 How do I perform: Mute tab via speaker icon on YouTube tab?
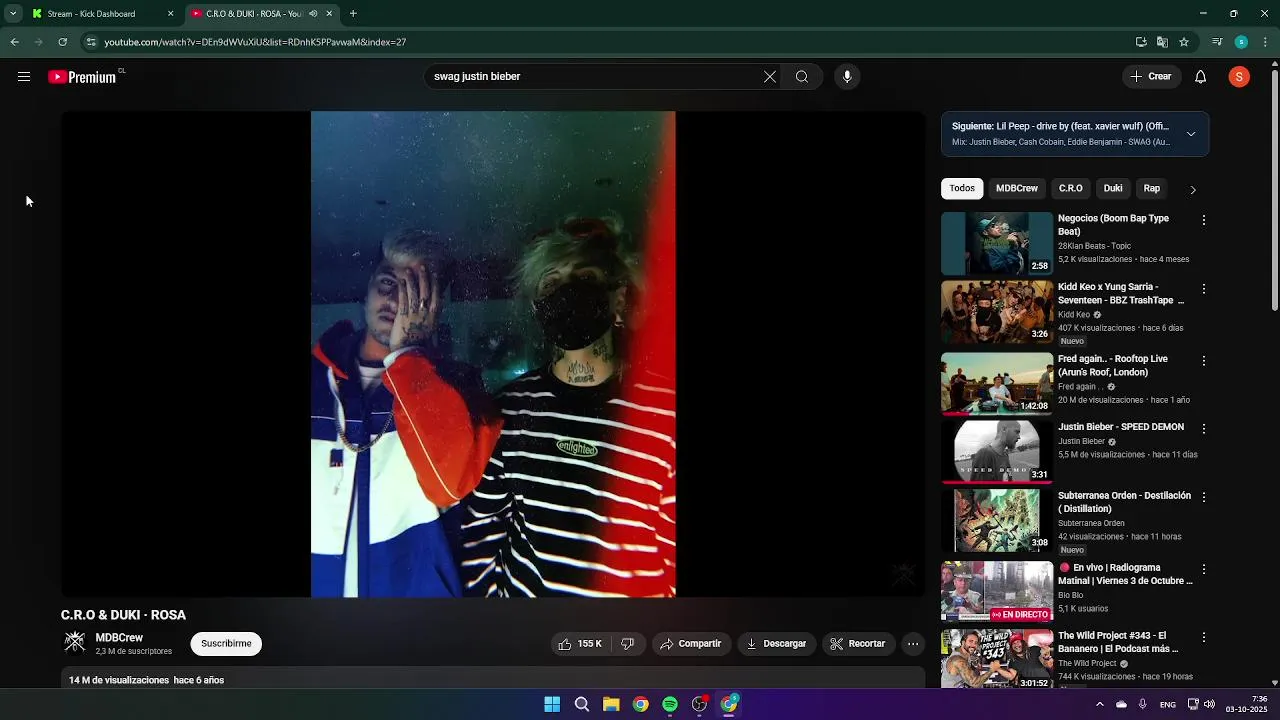click(313, 14)
